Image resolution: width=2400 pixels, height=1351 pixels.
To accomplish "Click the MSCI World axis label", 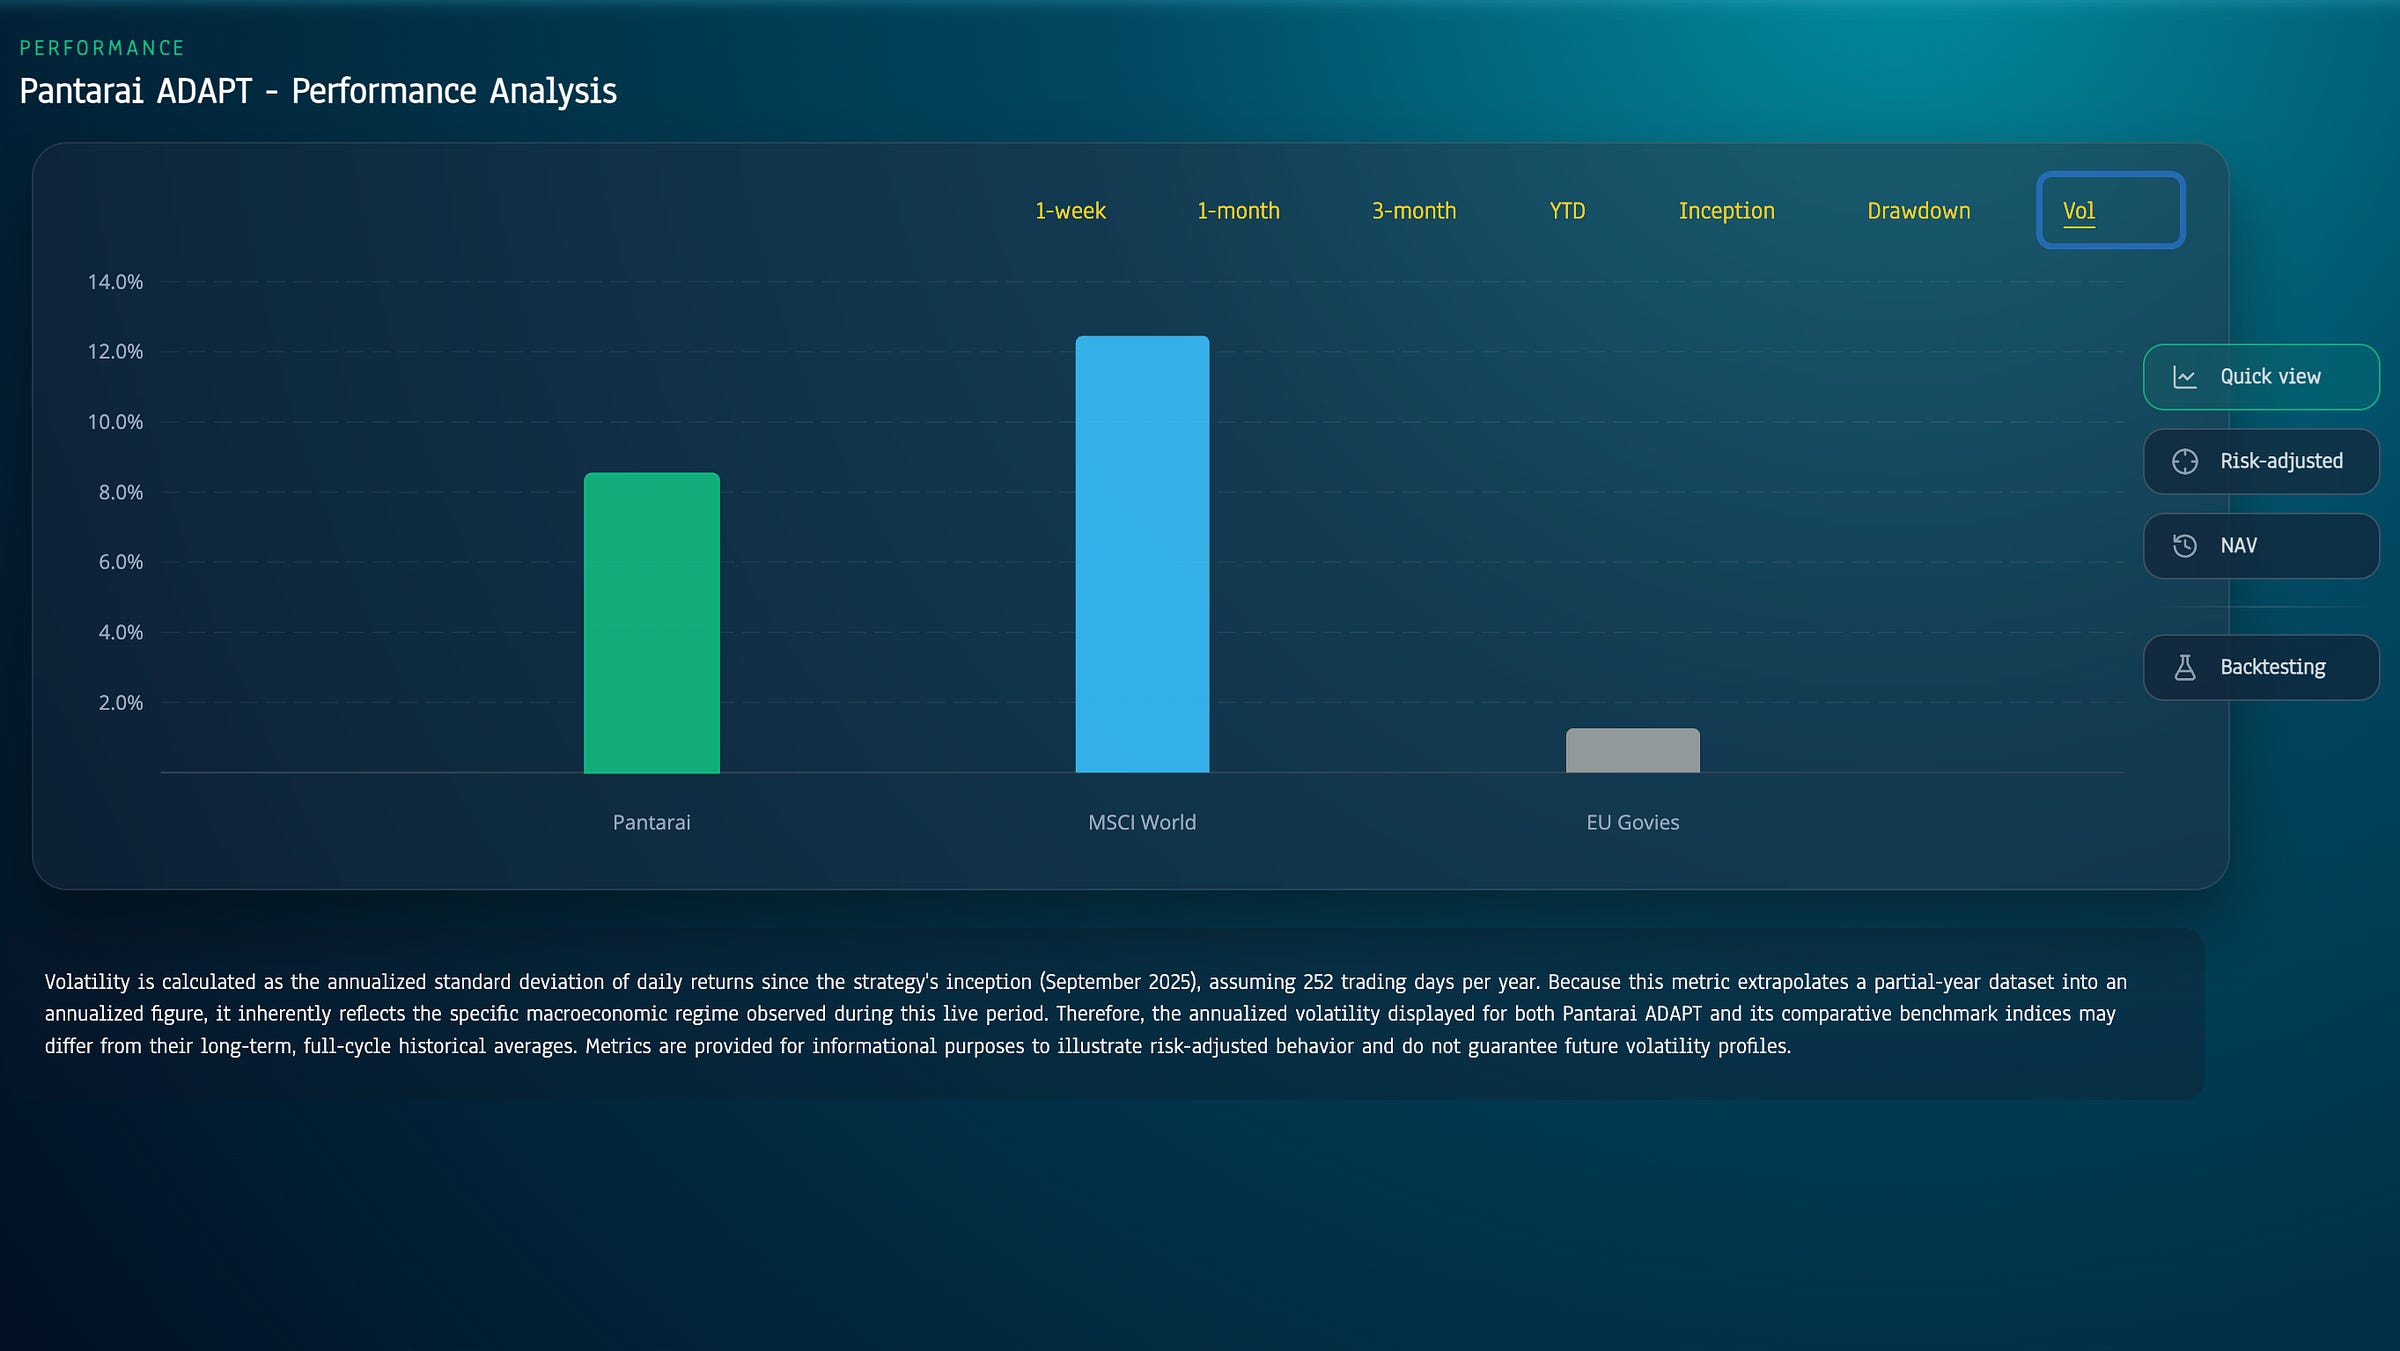I will [x=1142, y=822].
